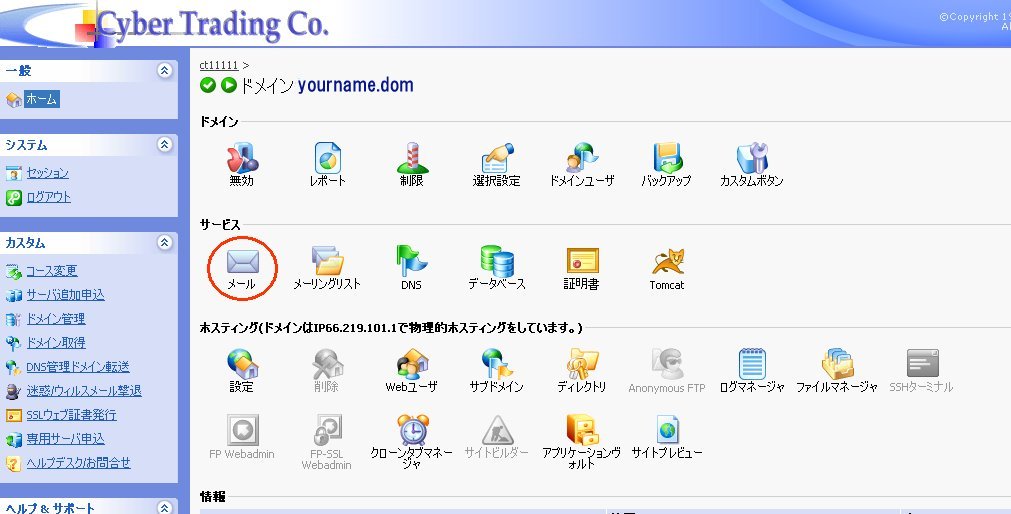Viewport: 1011px width, 514px height.
Task: Collapse the カスタム sidebar section
Action: [164, 243]
